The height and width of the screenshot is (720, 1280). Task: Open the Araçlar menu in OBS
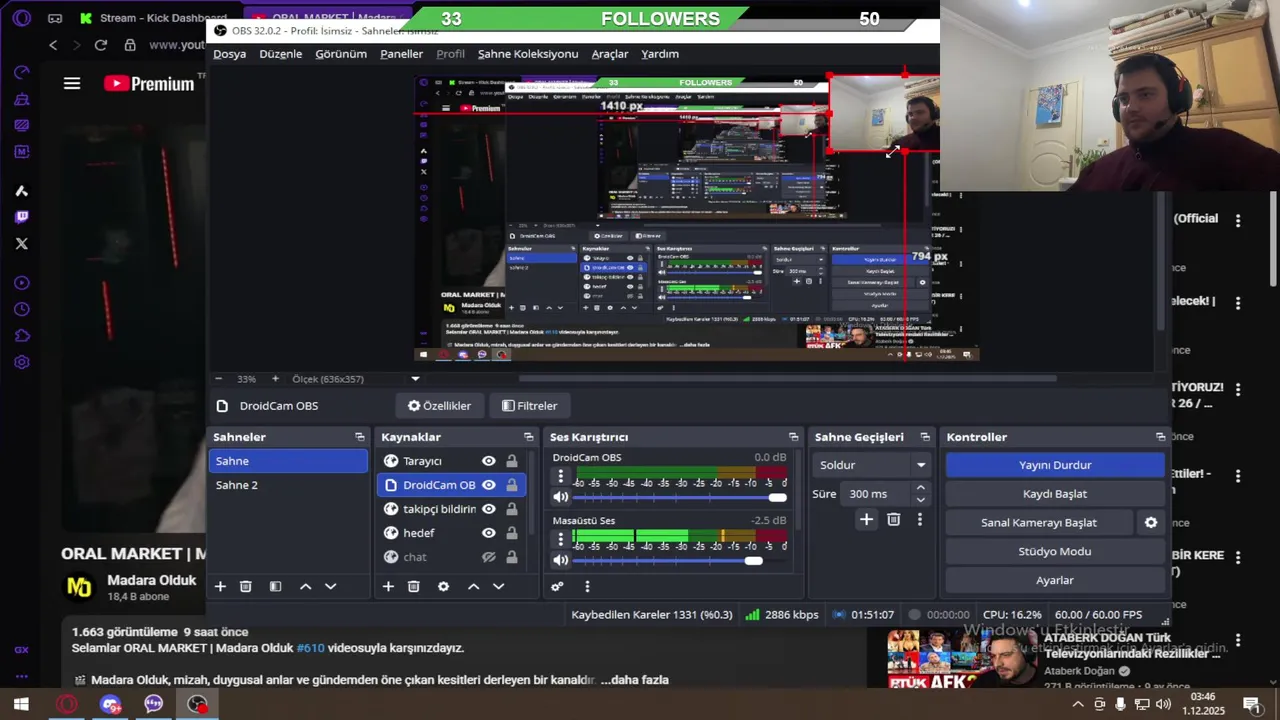coord(610,54)
